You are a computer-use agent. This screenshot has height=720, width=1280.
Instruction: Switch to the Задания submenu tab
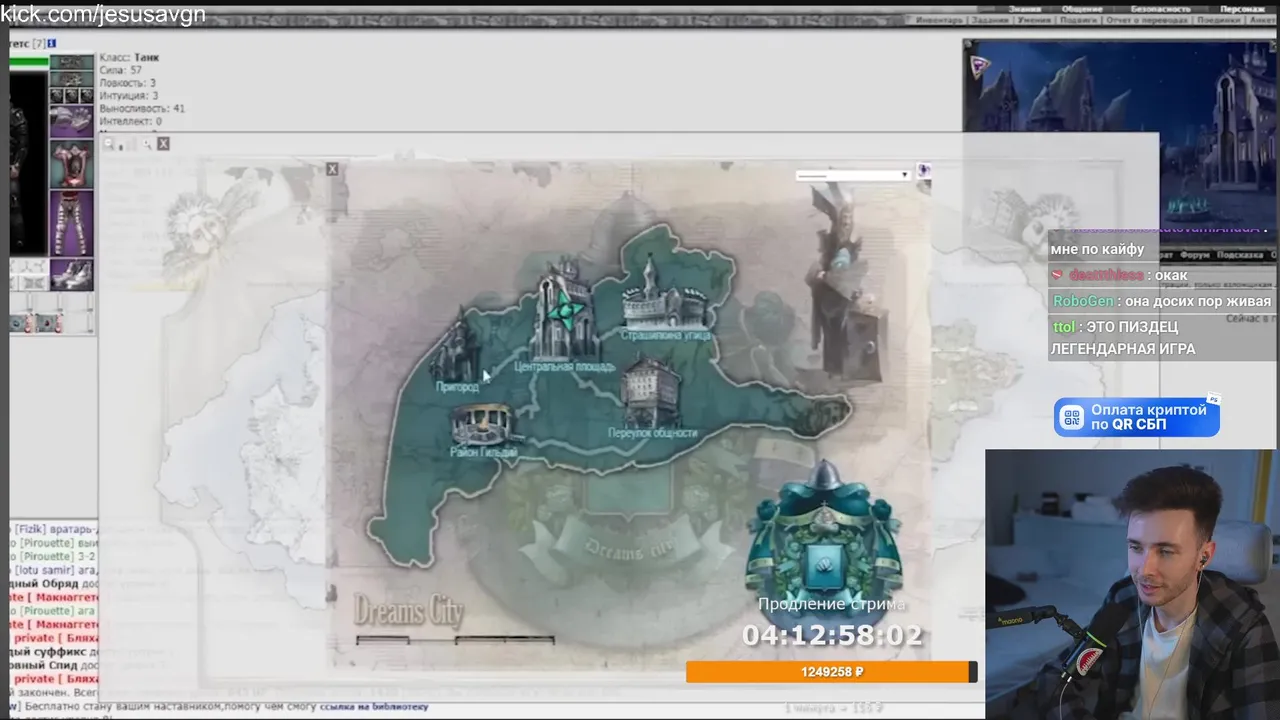pos(989,20)
